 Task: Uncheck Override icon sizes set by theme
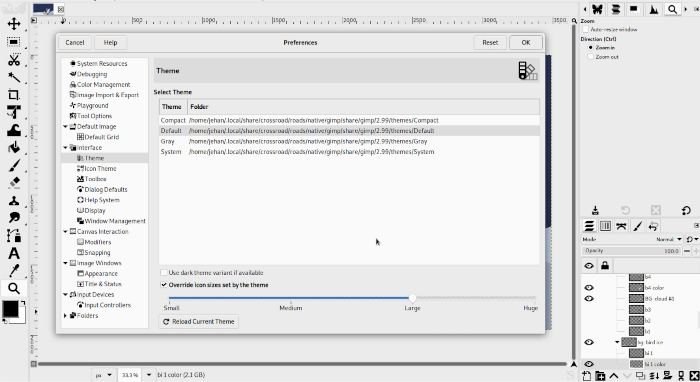164,285
